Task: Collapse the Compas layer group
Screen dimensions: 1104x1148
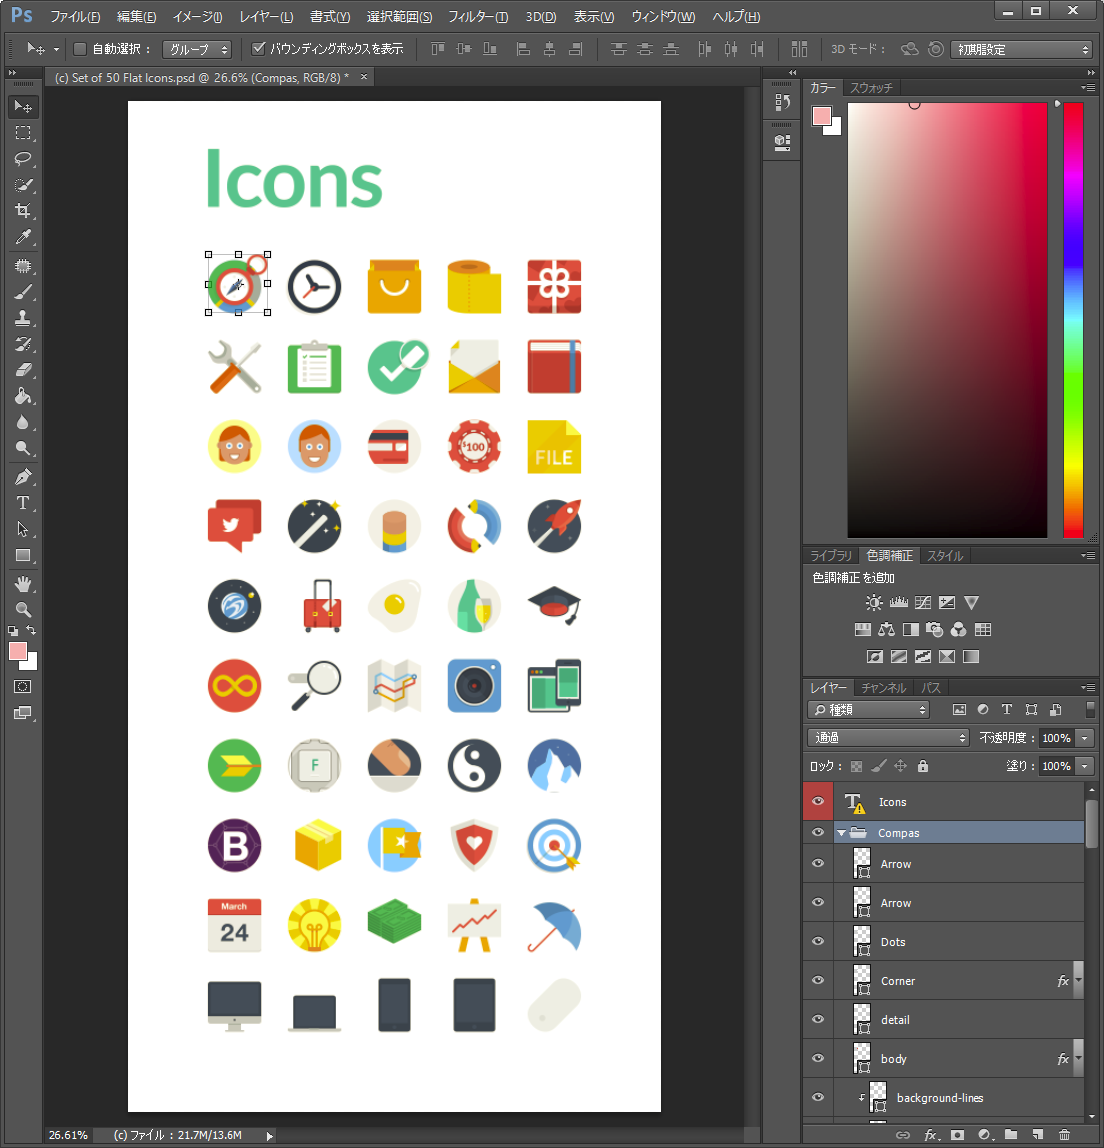Action: pyautogui.click(x=842, y=833)
